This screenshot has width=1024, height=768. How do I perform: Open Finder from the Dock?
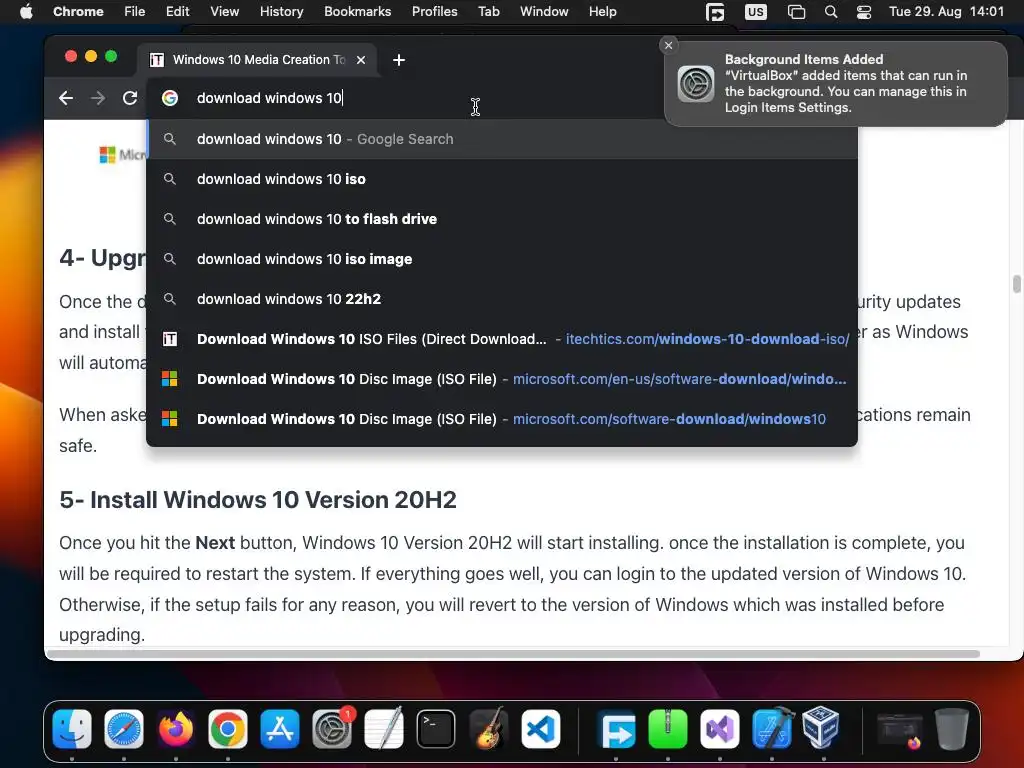(x=72, y=728)
